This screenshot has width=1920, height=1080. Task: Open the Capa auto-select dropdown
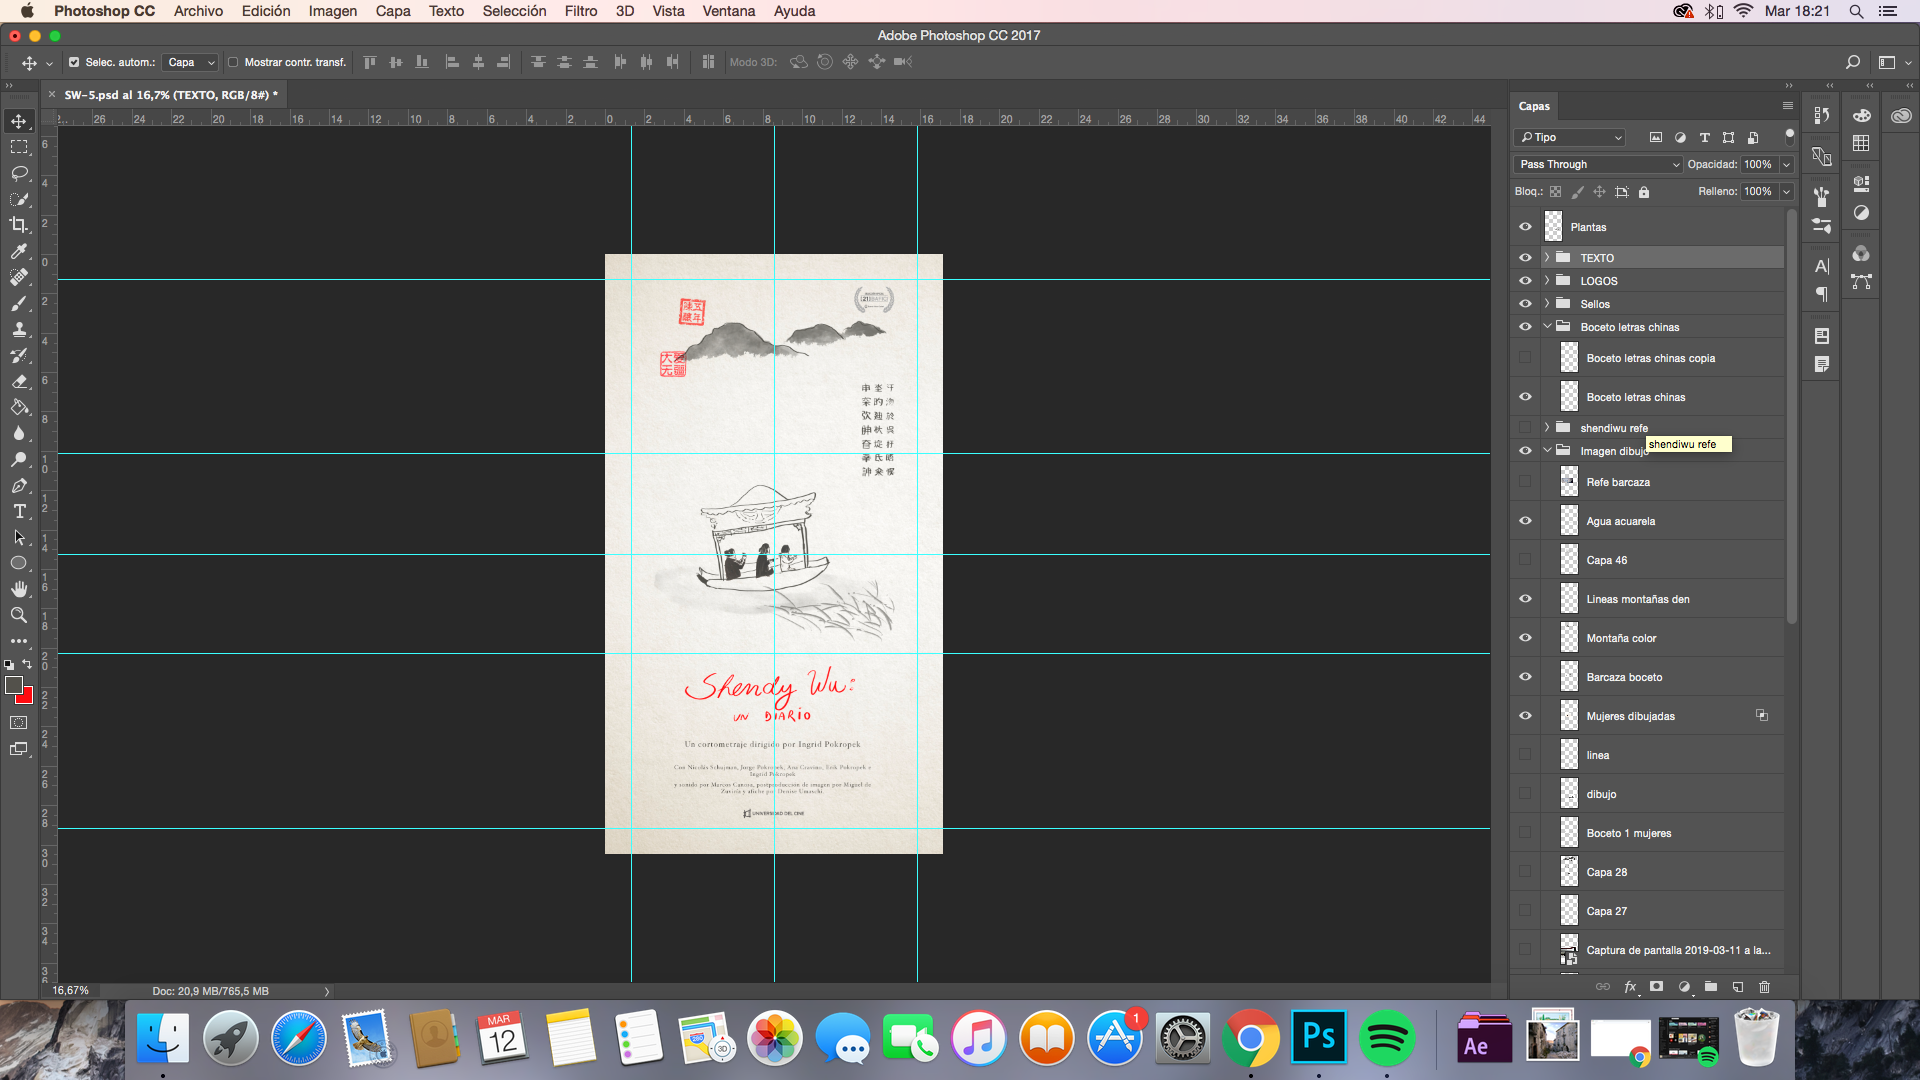[191, 62]
